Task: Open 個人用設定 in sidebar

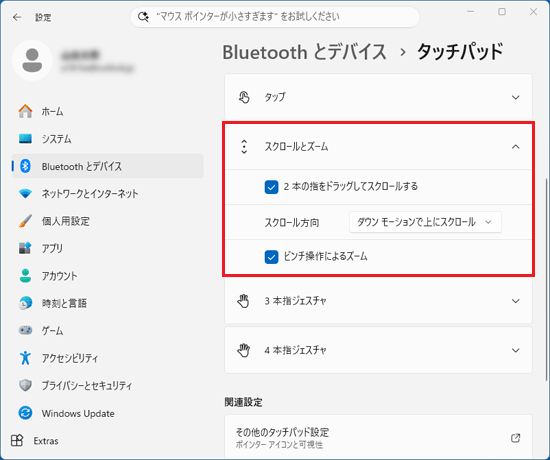Action: point(107,221)
